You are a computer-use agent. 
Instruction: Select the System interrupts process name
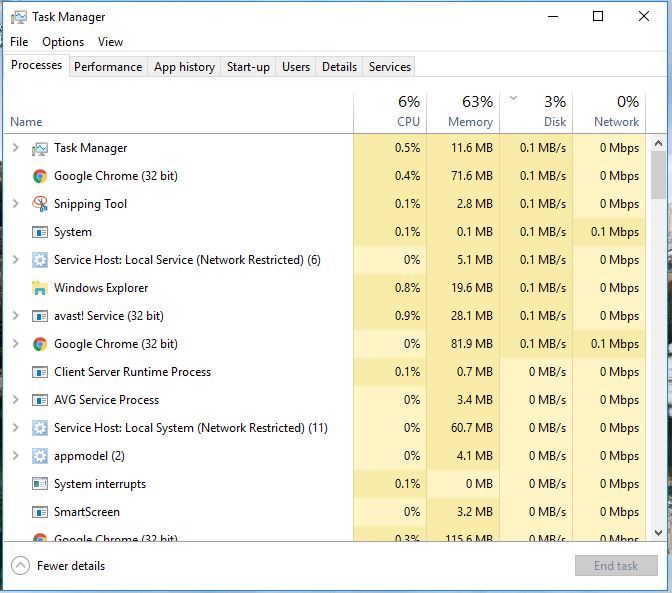[100, 484]
